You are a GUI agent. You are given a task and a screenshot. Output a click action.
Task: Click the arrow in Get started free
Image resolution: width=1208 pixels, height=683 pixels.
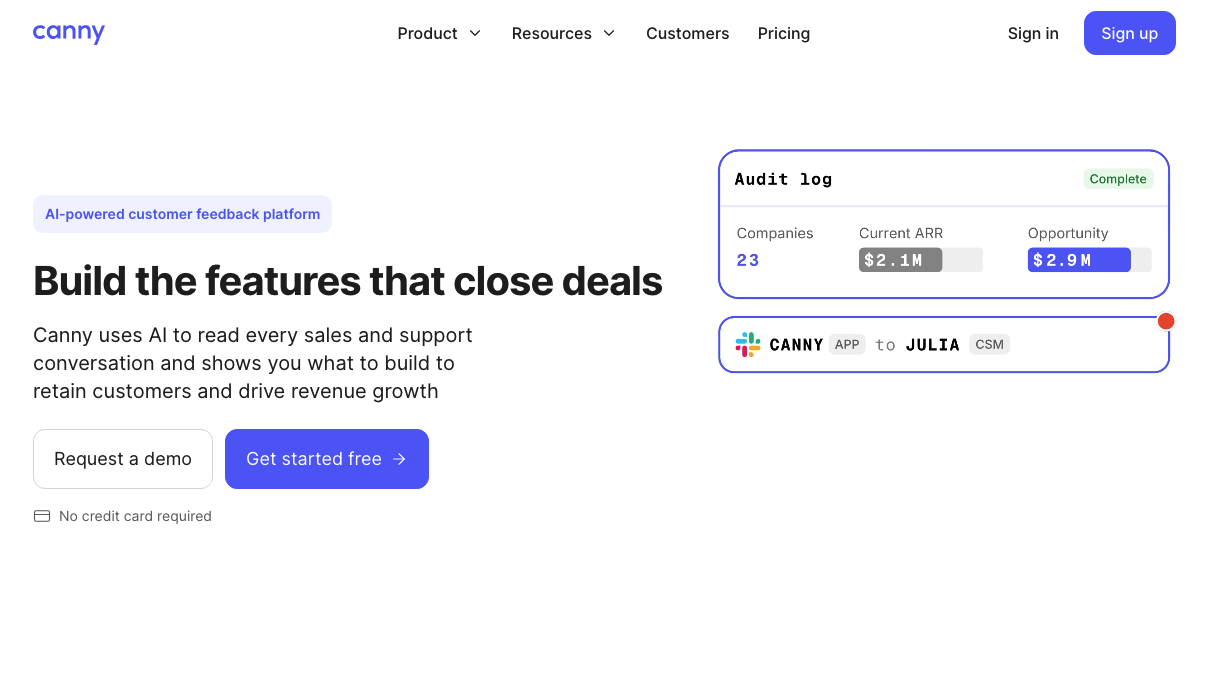[399, 459]
